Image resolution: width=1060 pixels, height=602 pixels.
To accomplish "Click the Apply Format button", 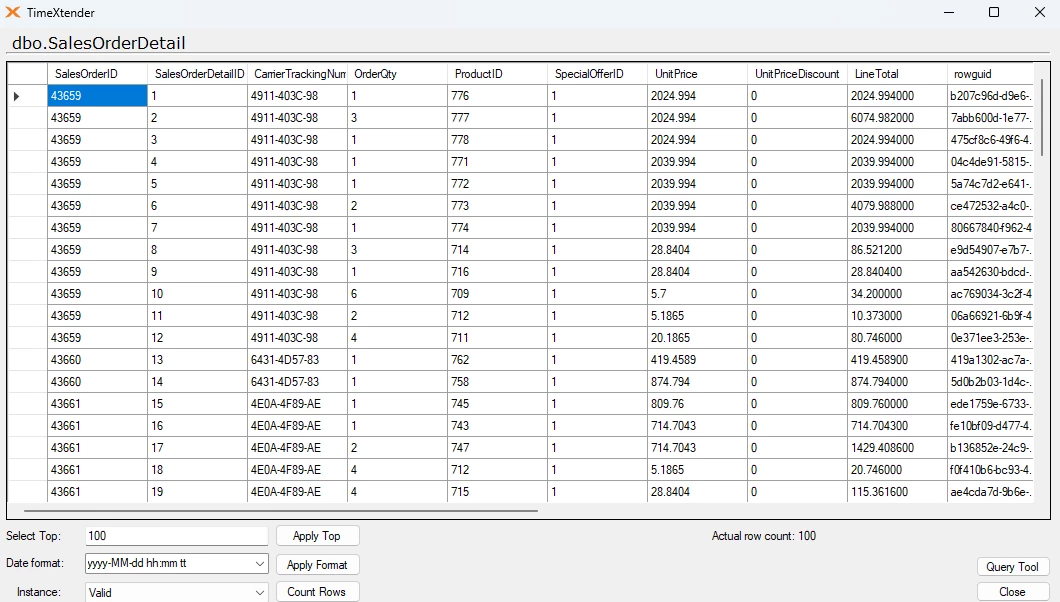I will [x=317, y=565].
